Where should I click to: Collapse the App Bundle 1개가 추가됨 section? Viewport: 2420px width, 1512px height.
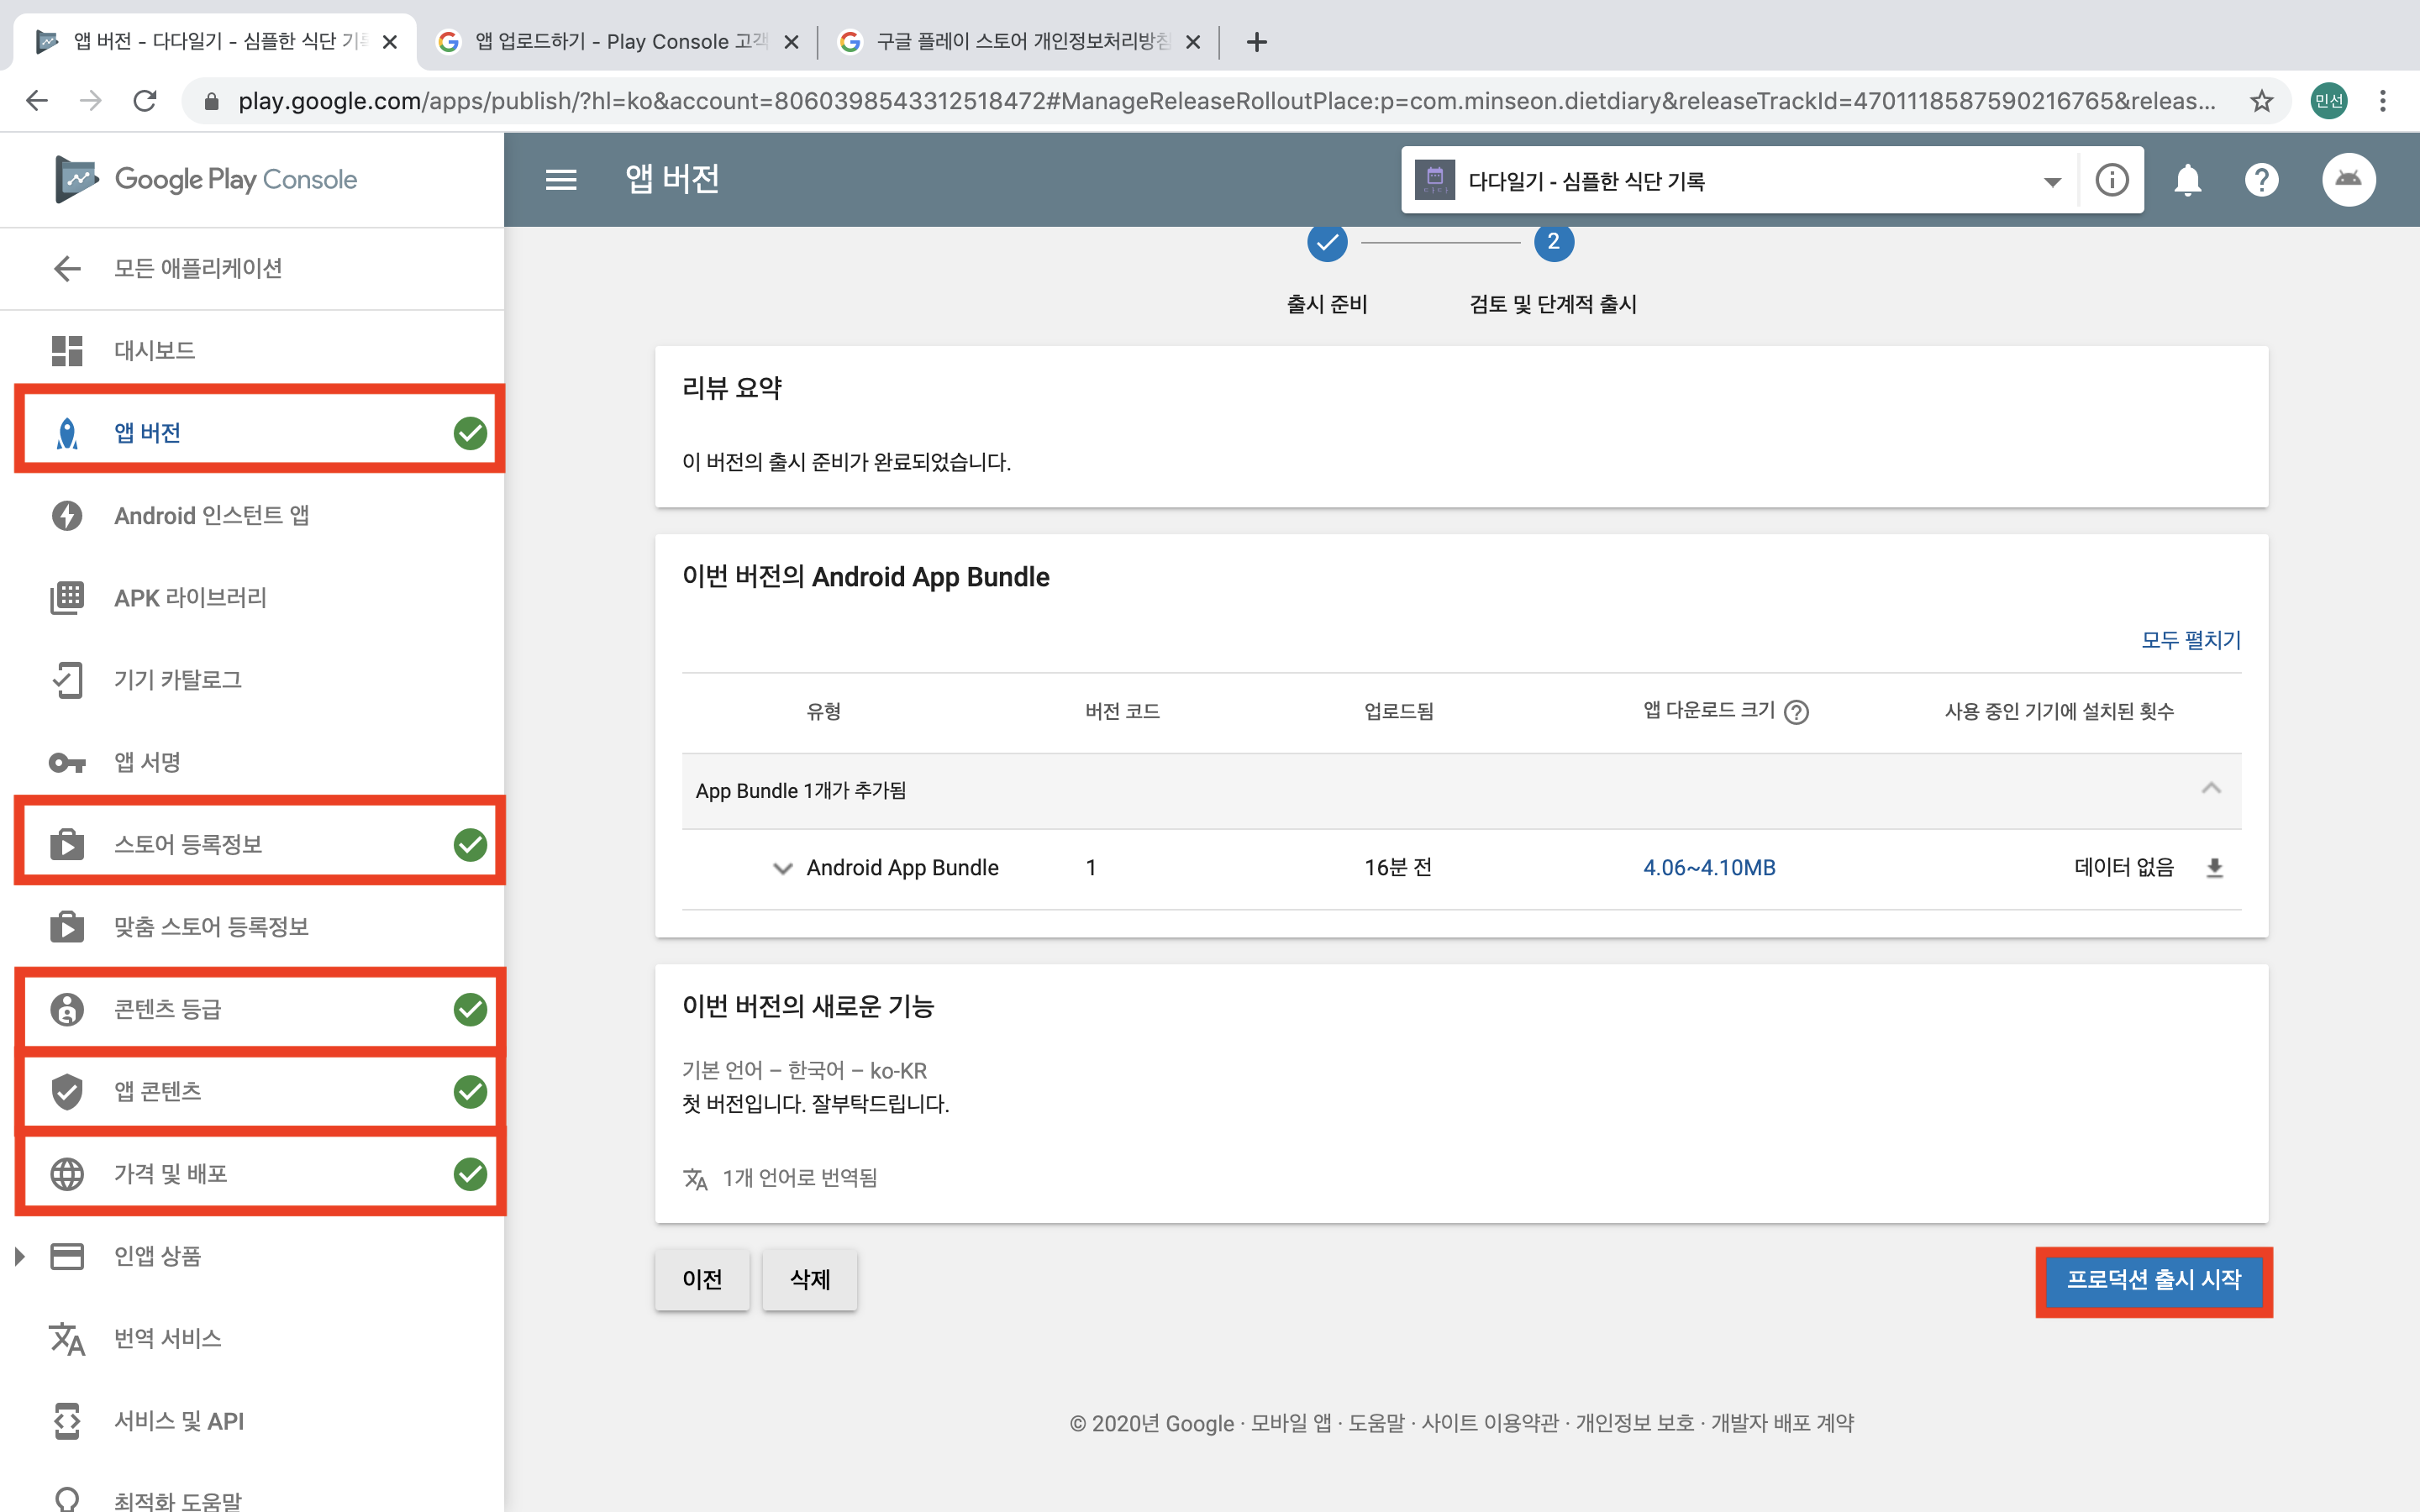pyautogui.click(x=2211, y=789)
